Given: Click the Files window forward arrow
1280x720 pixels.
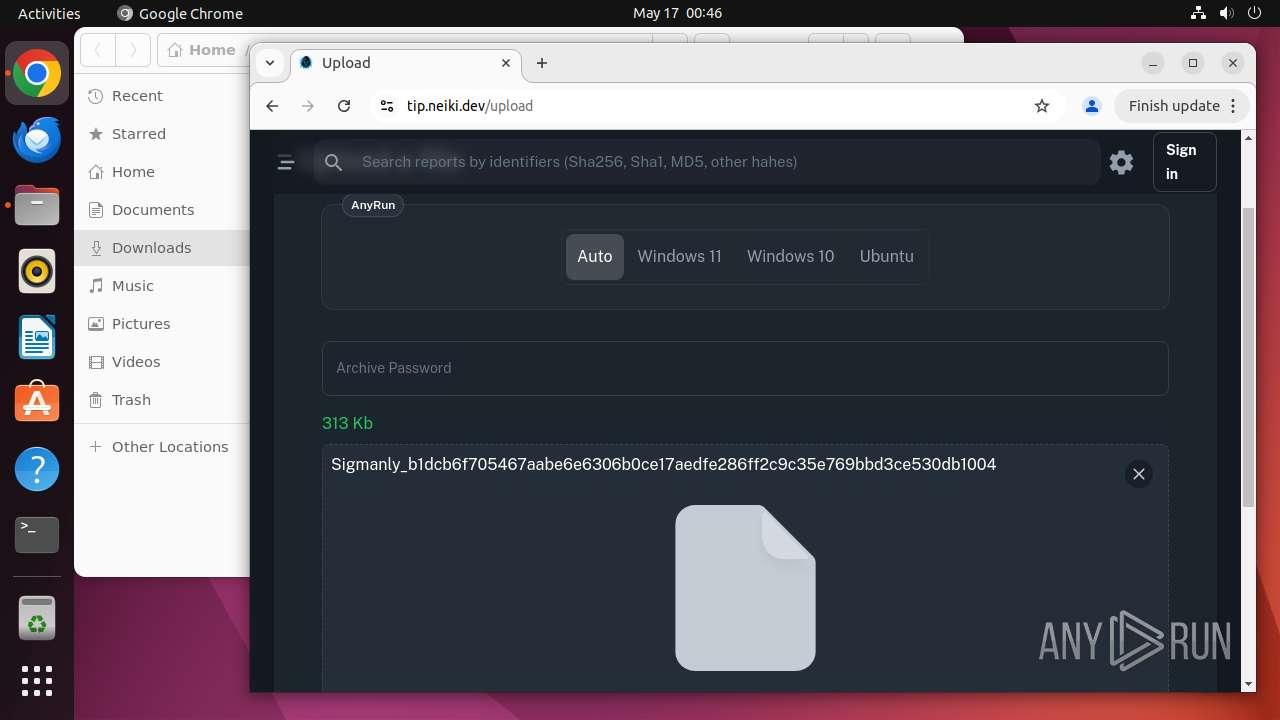Looking at the screenshot, I should pyautogui.click(x=133, y=50).
